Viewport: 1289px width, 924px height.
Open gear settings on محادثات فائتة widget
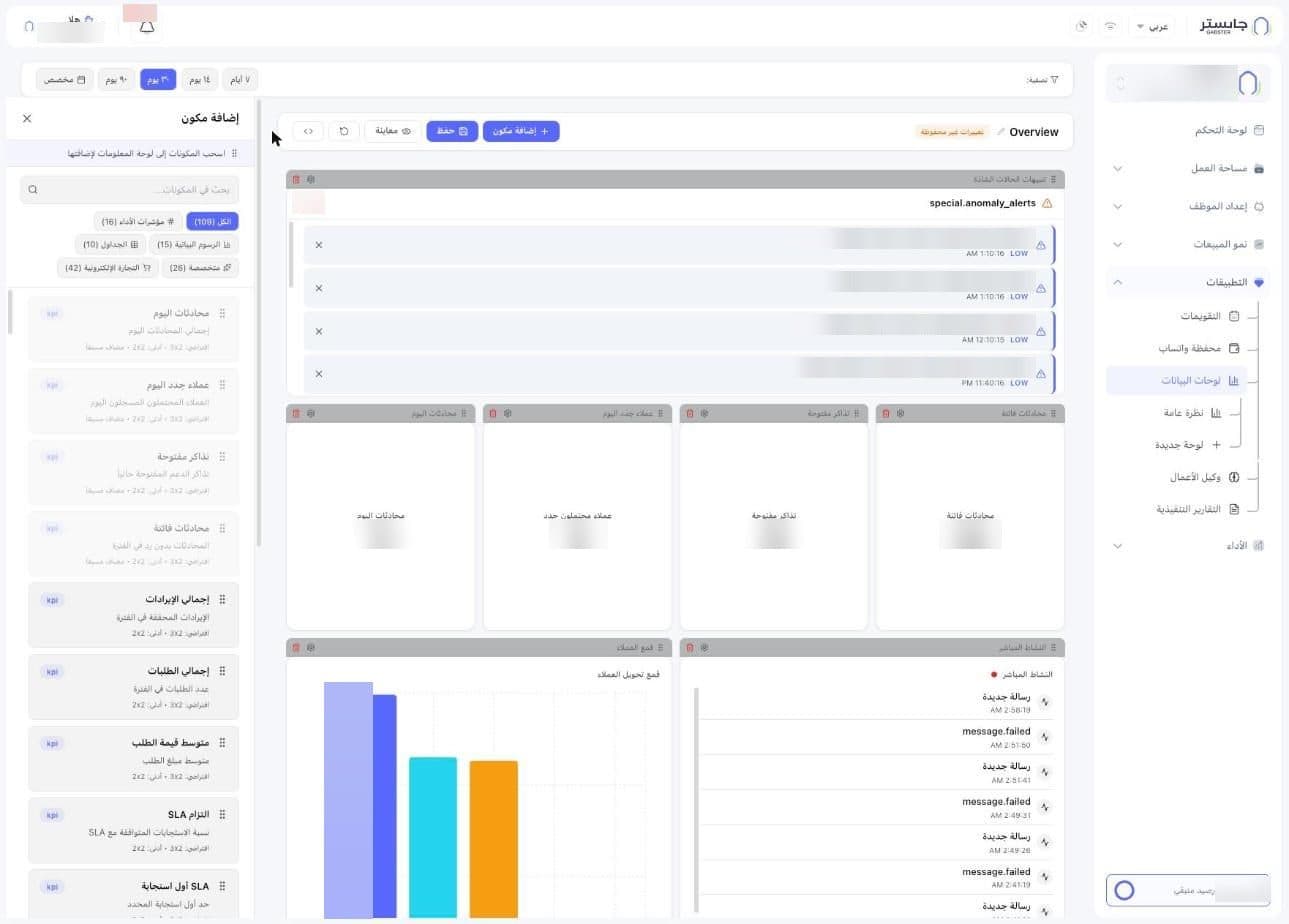click(901, 413)
